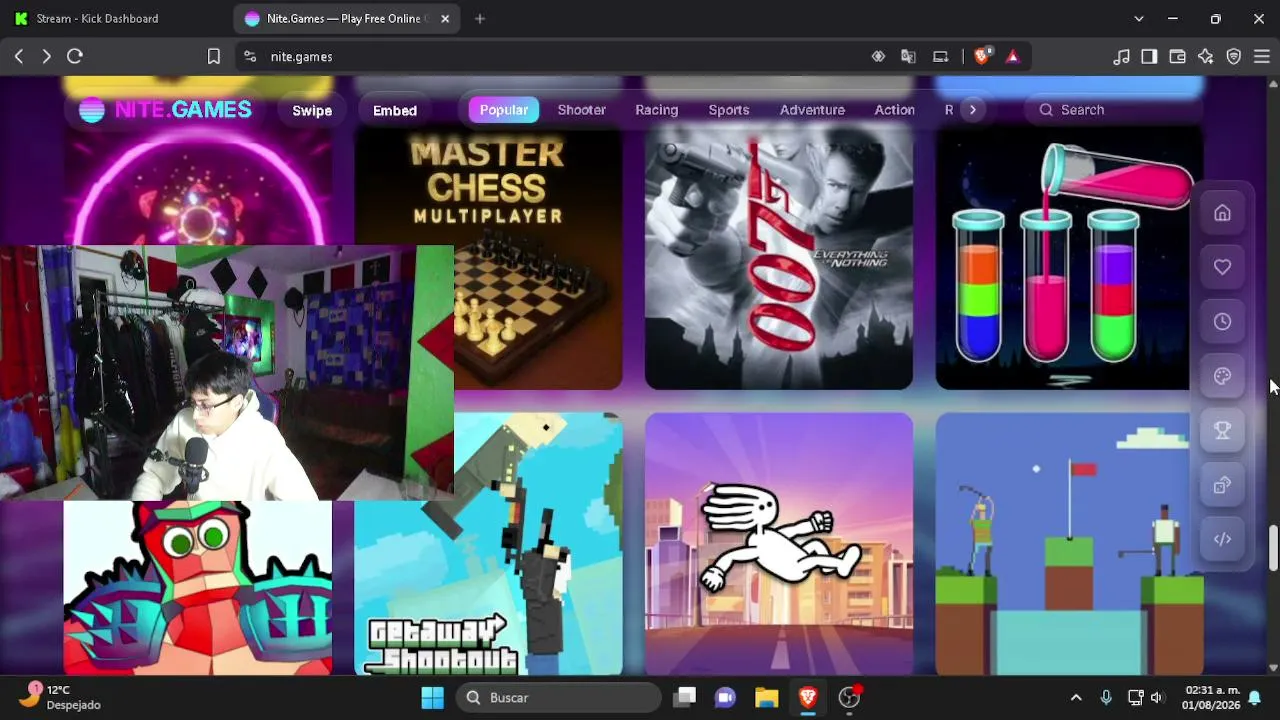Image resolution: width=1280 pixels, height=720 pixels.
Task: Click the microphone tray icon
Action: point(1106,698)
